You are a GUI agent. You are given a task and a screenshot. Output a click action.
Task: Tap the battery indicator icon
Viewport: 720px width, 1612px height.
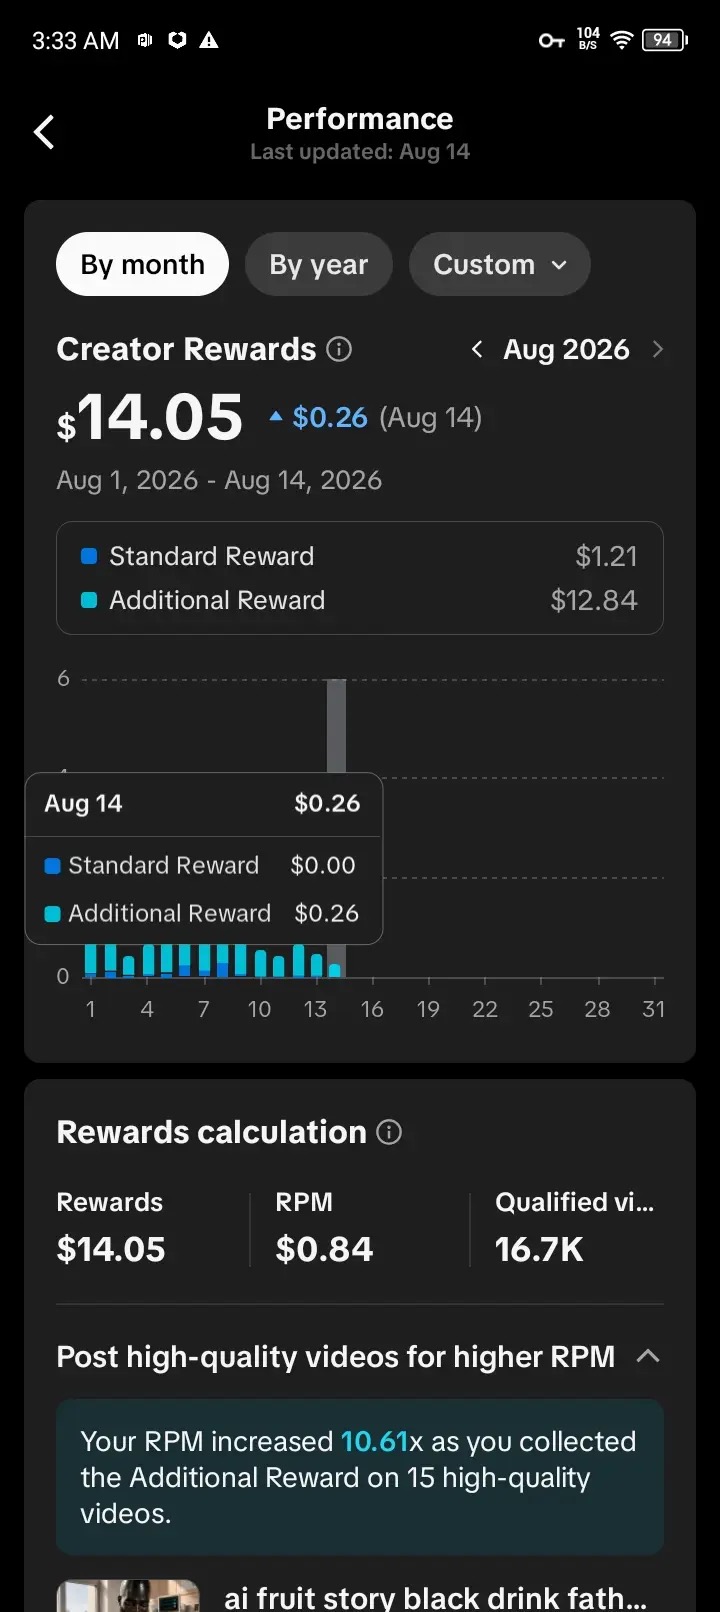(664, 40)
